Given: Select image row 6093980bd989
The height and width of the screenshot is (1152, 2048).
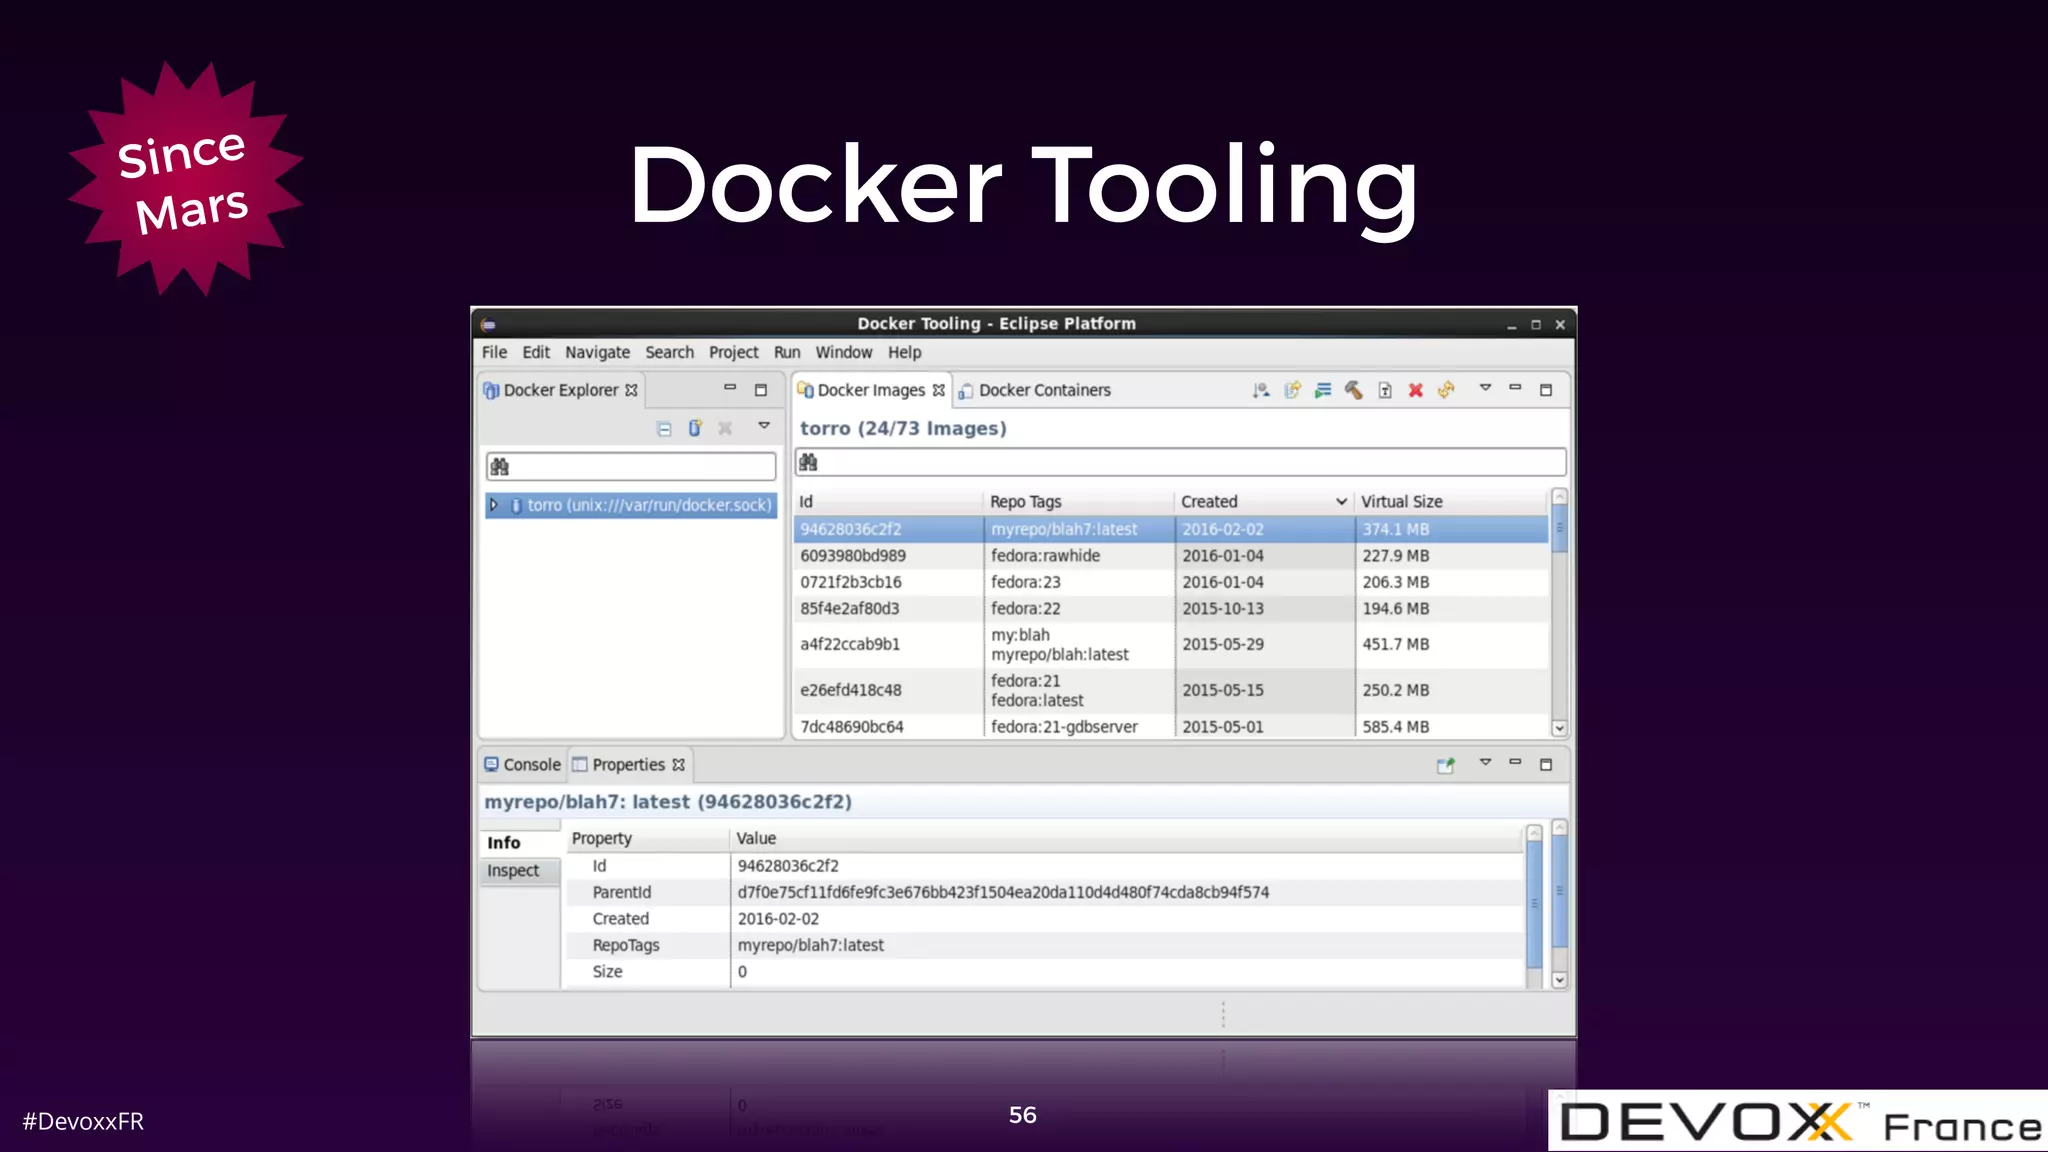Looking at the screenshot, I should pos(1171,556).
